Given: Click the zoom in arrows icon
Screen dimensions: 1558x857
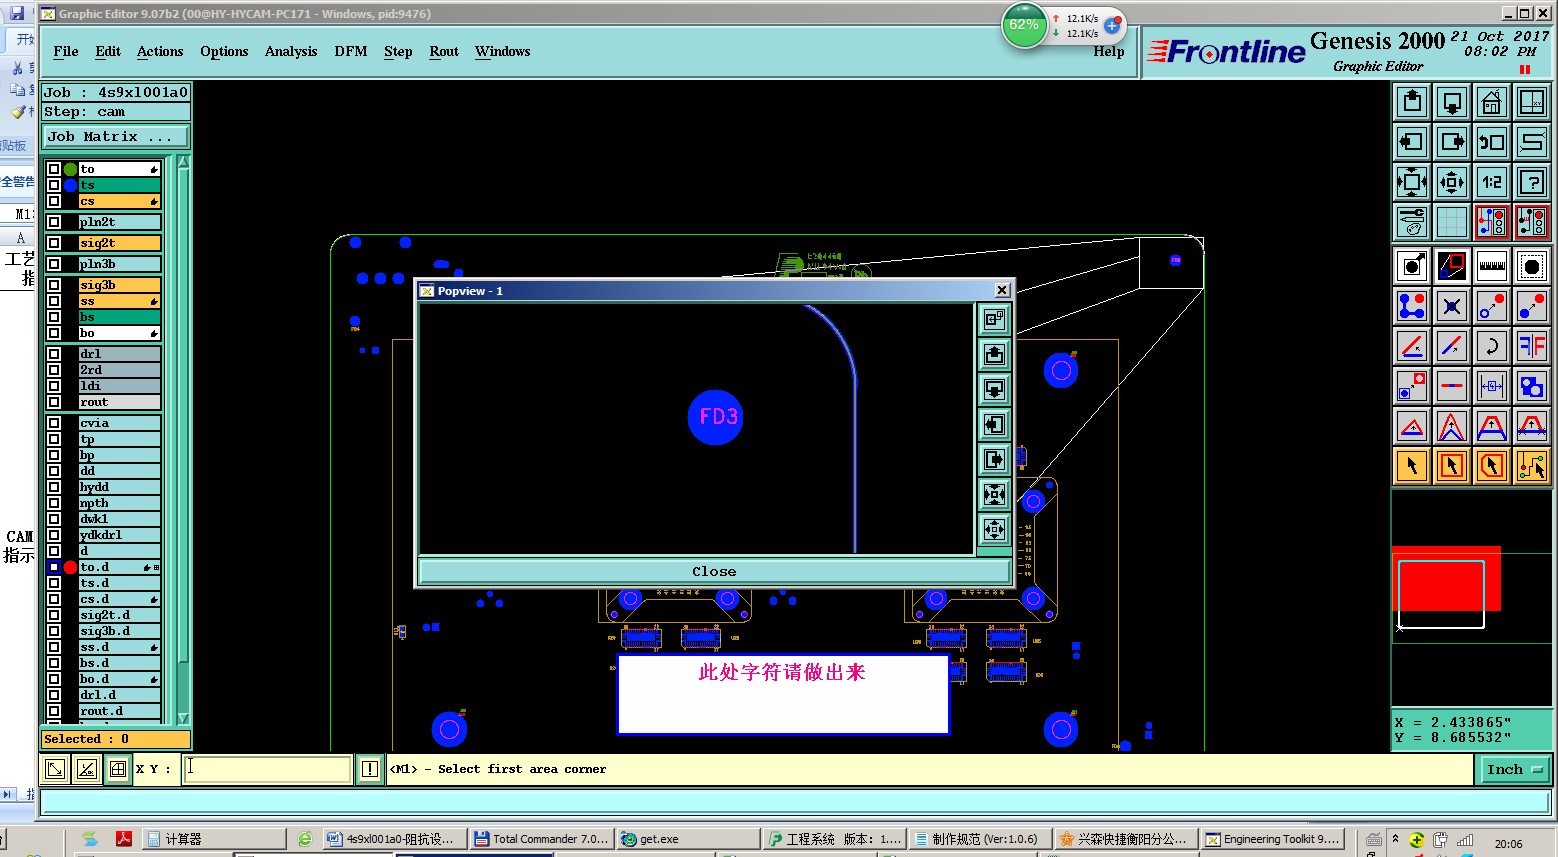Looking at the screenshot, I should point(1412,182).
